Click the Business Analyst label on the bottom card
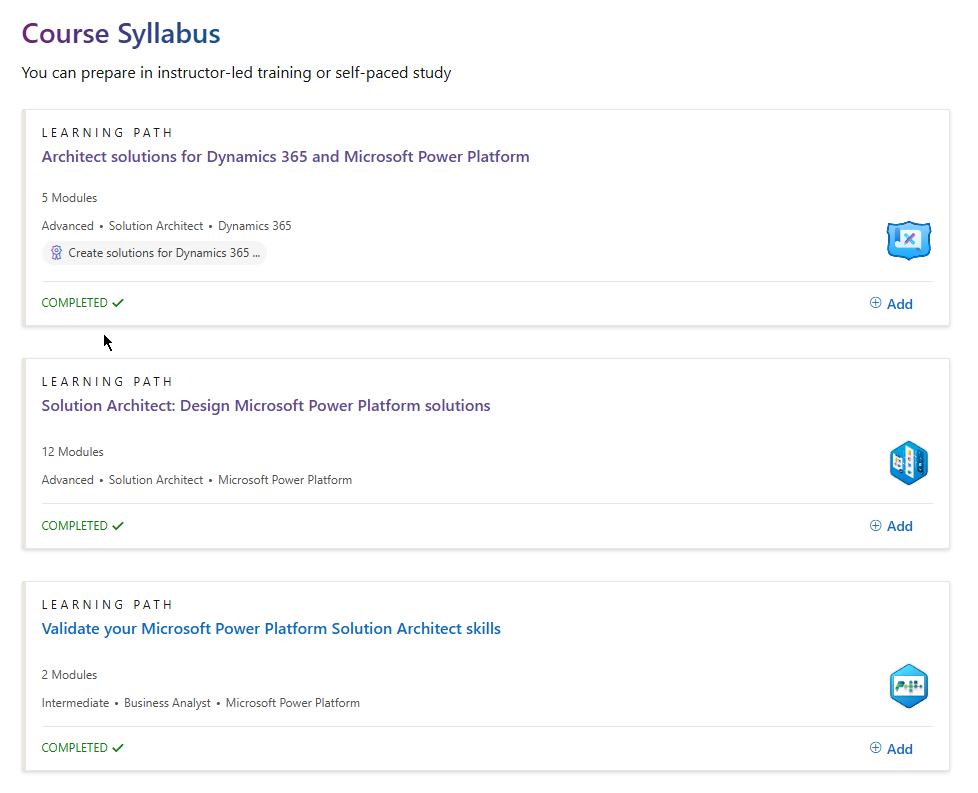The image size is (978, 793). tap(167, 702)
